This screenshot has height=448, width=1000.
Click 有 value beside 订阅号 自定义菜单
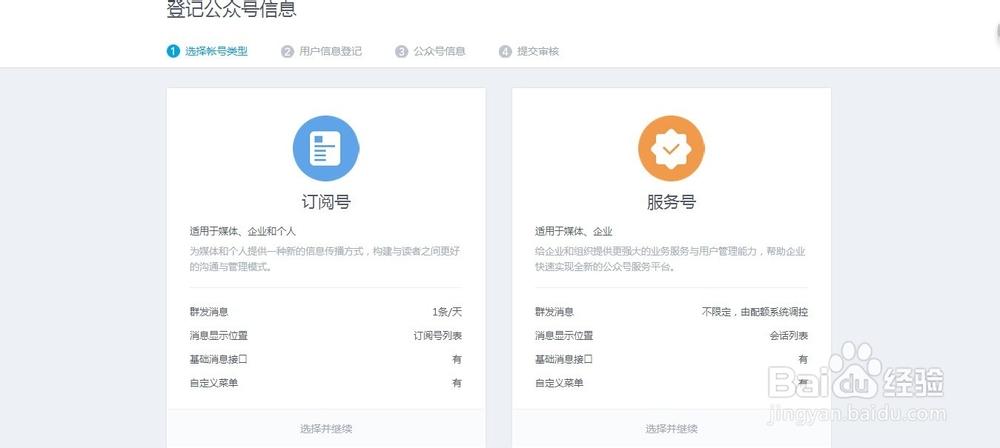pyautogui.click(x=457, y=383)
